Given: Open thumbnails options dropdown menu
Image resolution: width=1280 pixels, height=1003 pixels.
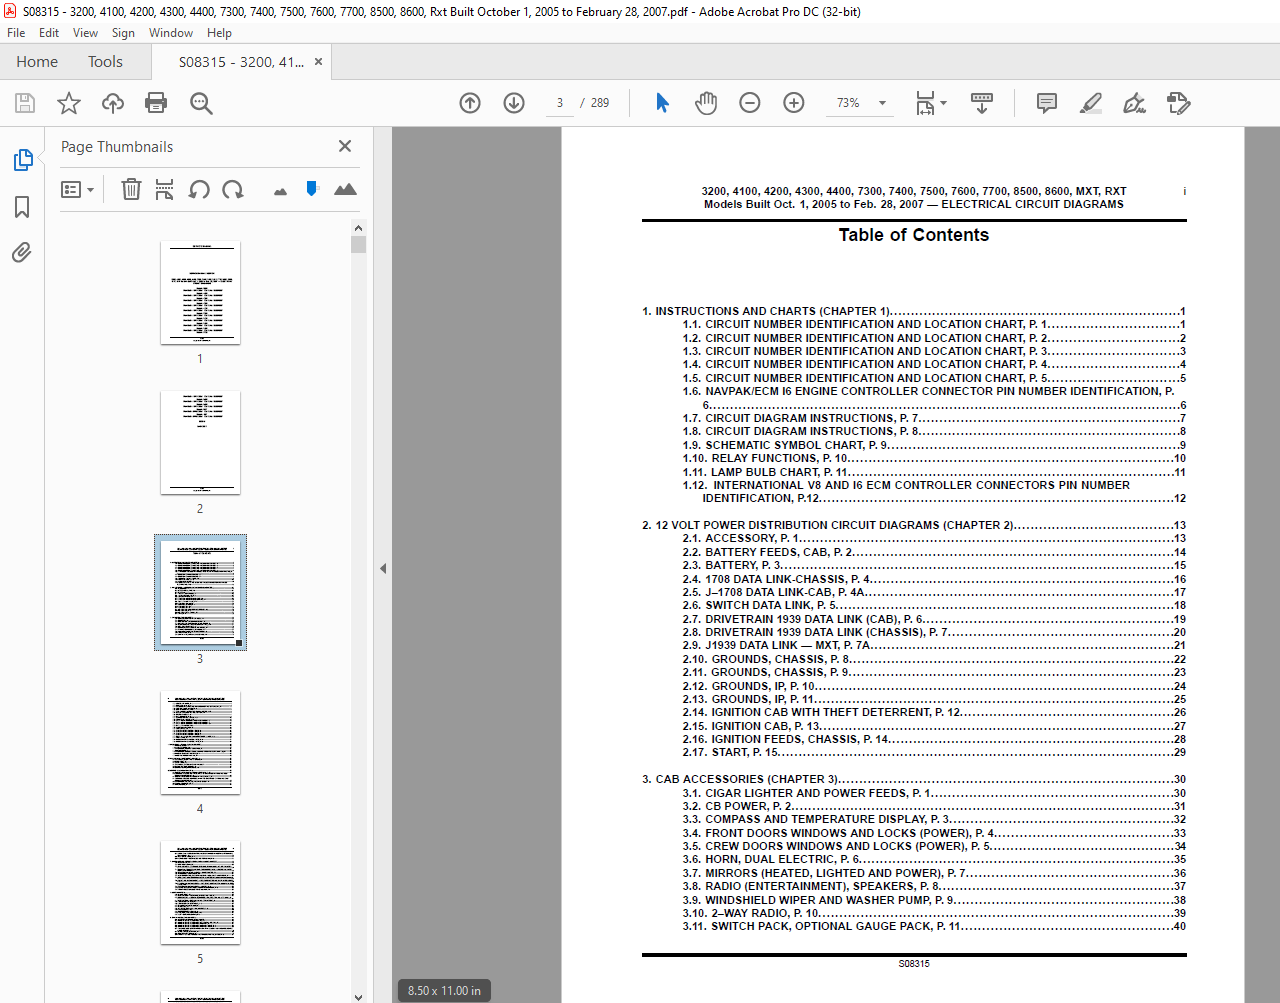Looking at the screenshot, I should coord(77,189).
